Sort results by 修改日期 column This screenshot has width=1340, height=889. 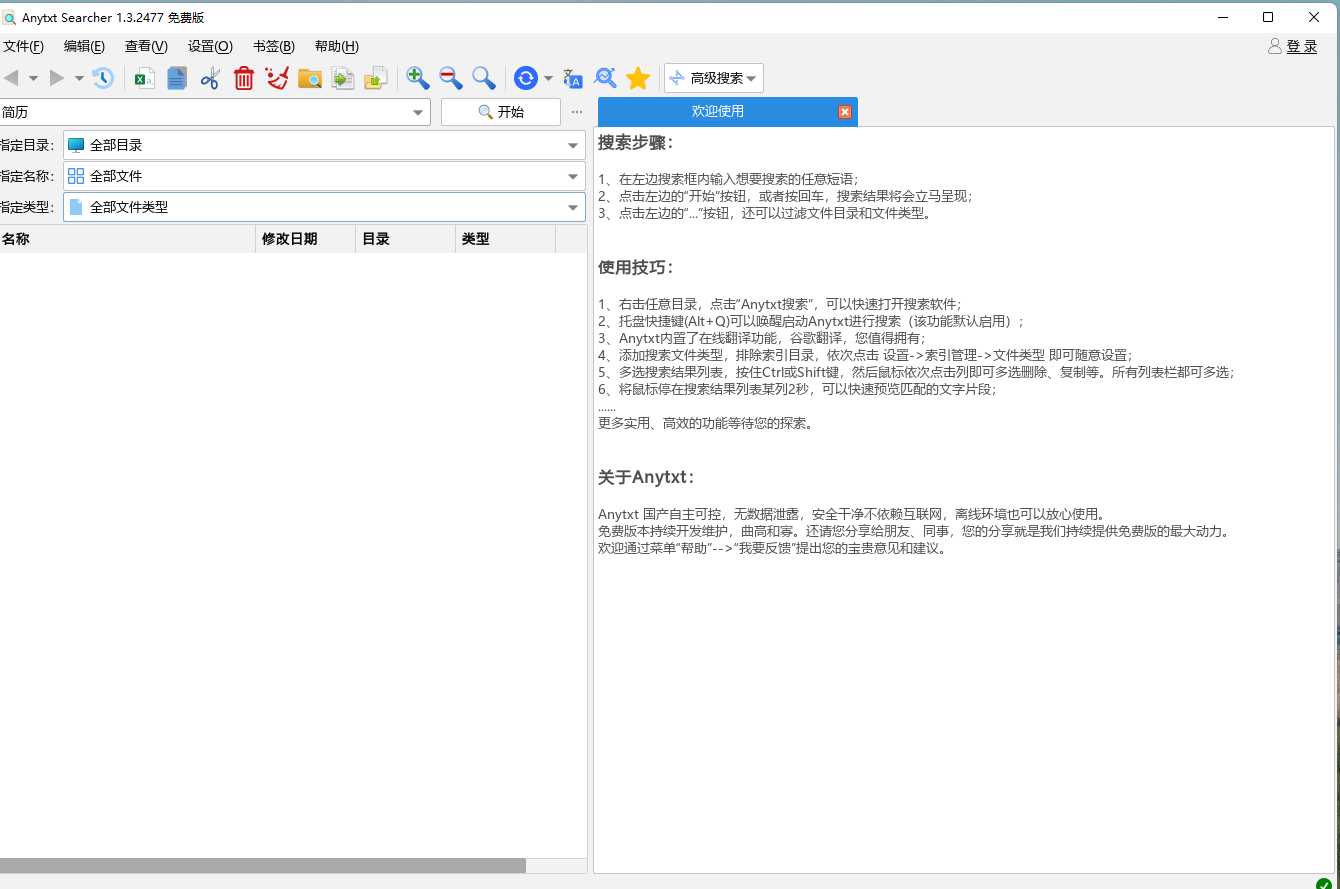tap(306, 239)
